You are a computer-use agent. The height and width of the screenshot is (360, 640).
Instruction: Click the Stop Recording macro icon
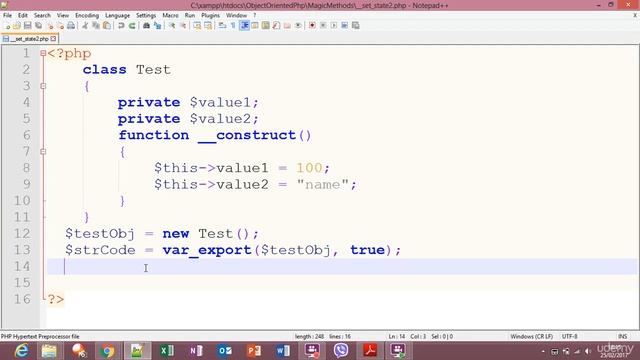pos(323,26)
